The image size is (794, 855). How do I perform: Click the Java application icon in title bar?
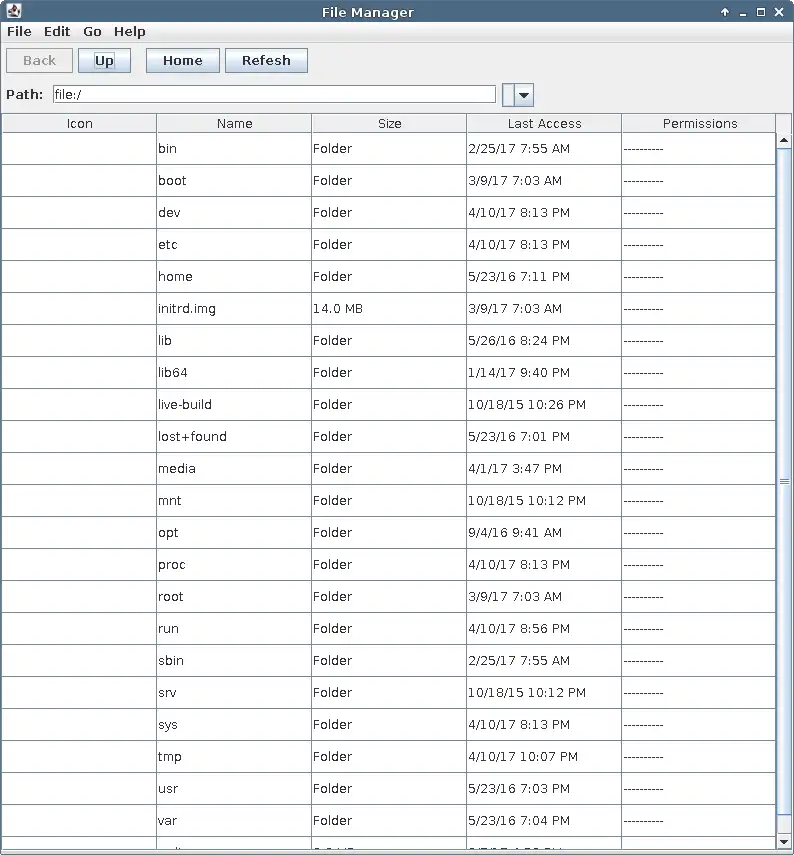tap(14, 11)
